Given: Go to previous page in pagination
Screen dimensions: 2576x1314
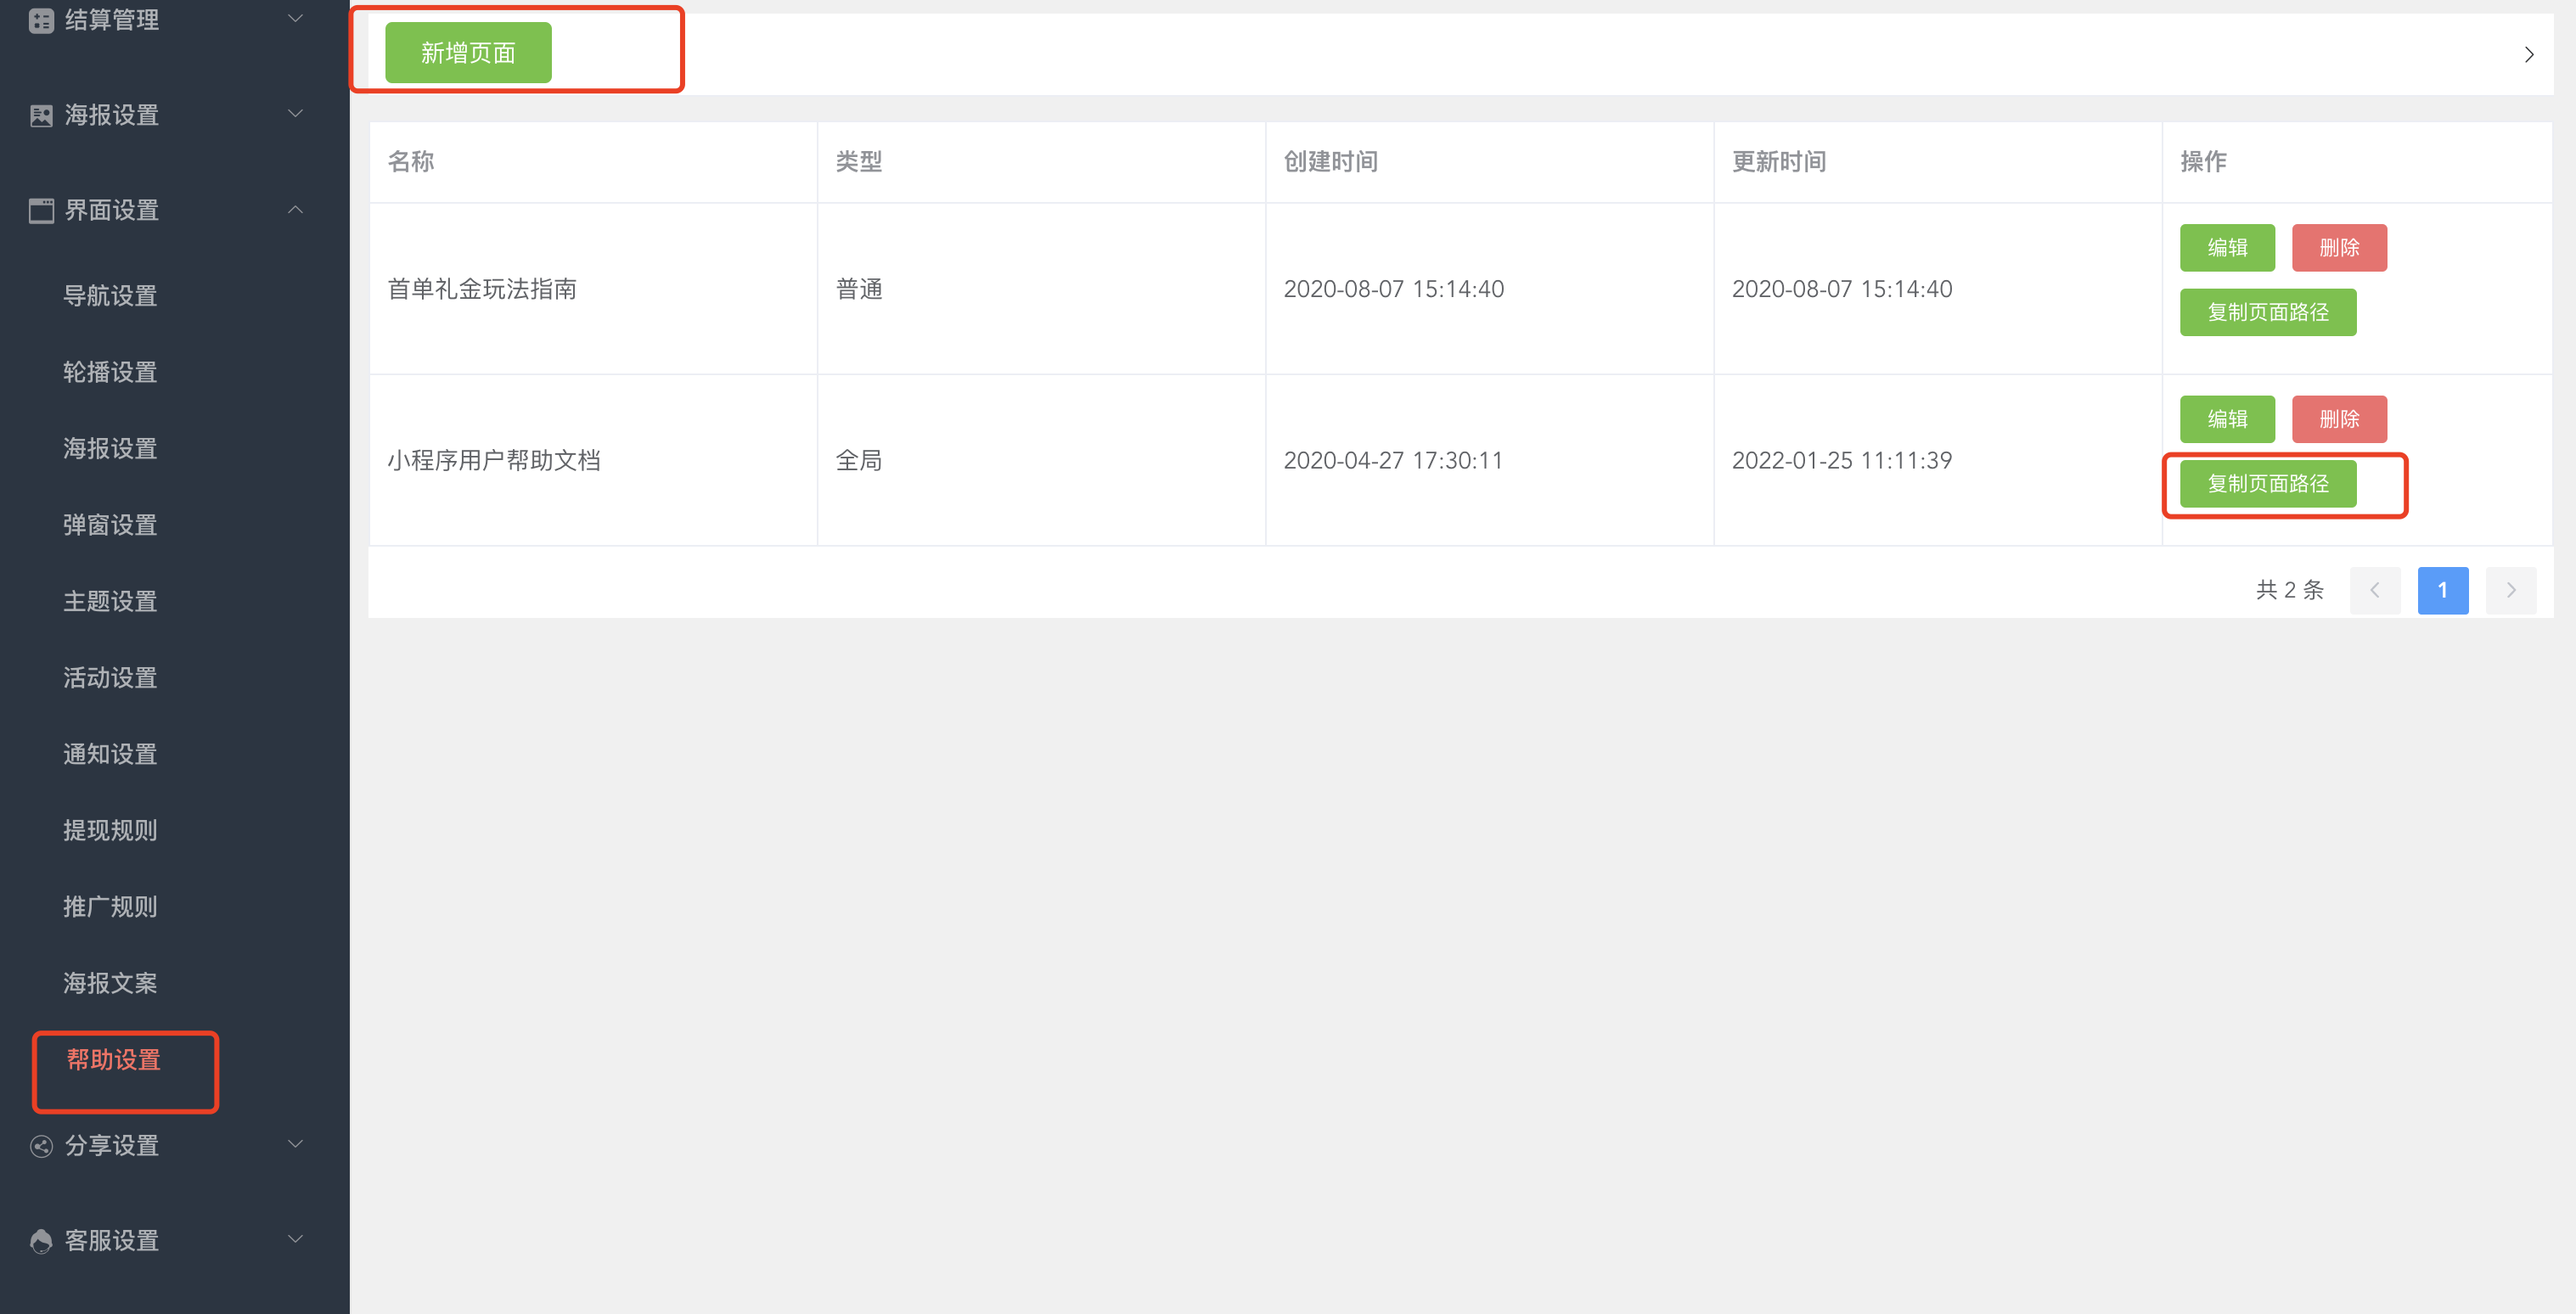Looking at the screenshot, I should tap(2374, 590).
